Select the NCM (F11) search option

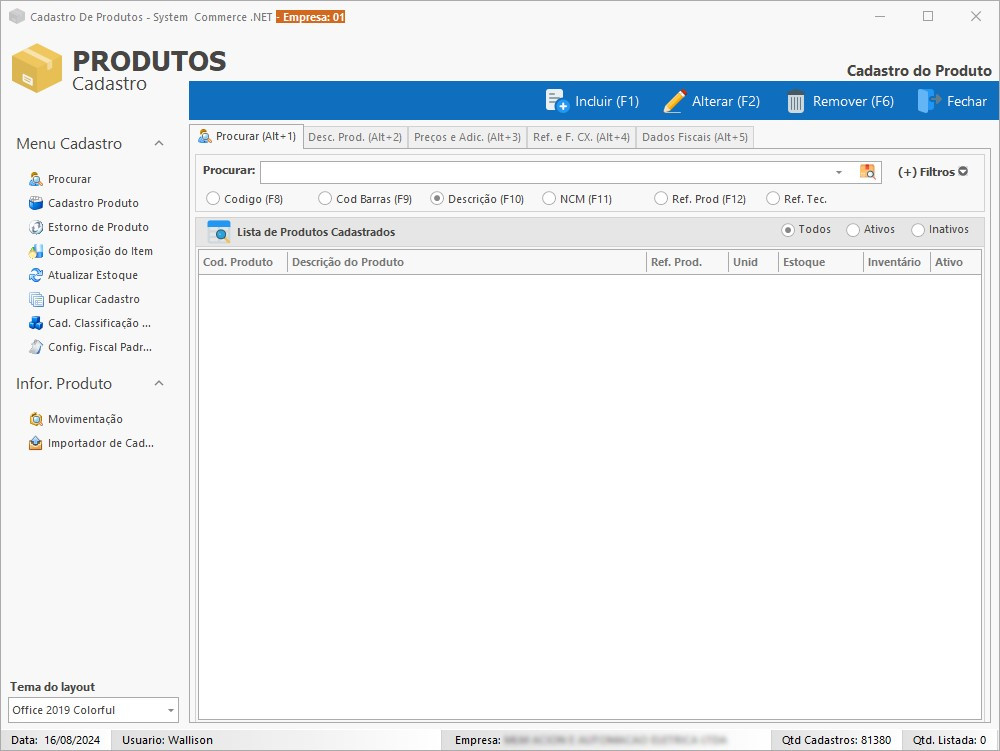coord(549,199)
